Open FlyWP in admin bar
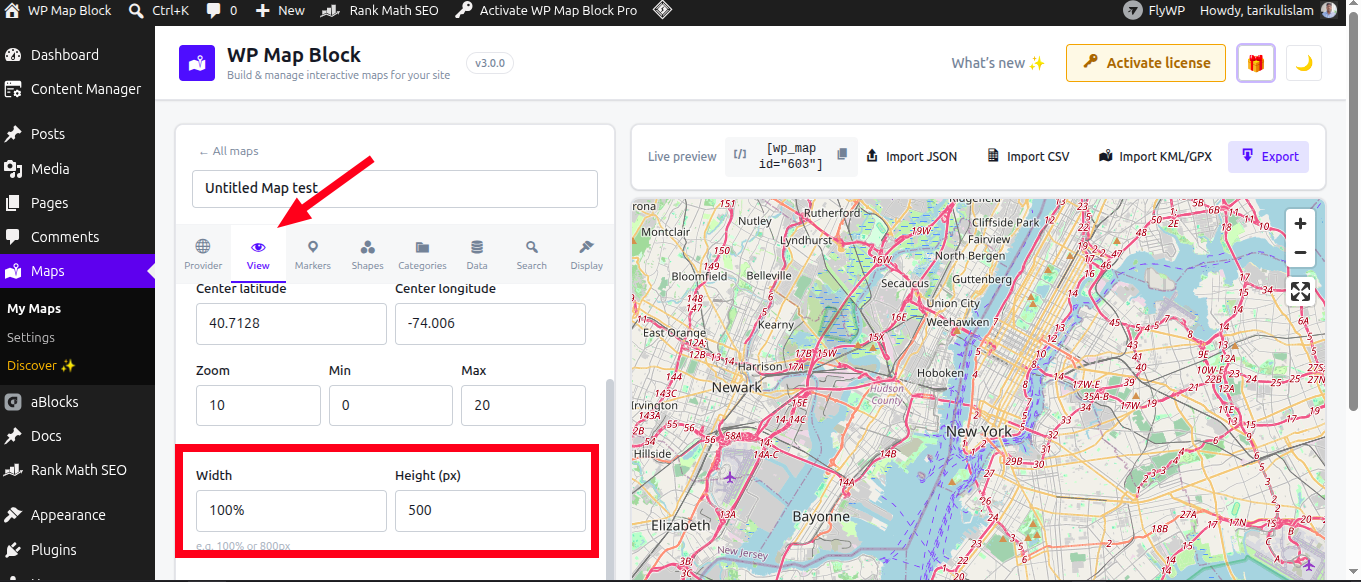This screenshot has width=1361, height=582. [1154, 11]
